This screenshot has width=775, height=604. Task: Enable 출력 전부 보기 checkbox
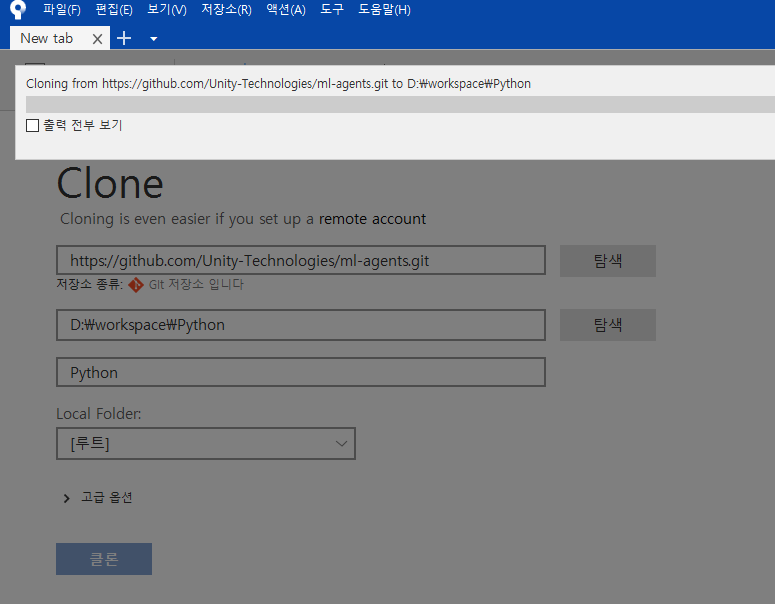click(x=33, y=126)
